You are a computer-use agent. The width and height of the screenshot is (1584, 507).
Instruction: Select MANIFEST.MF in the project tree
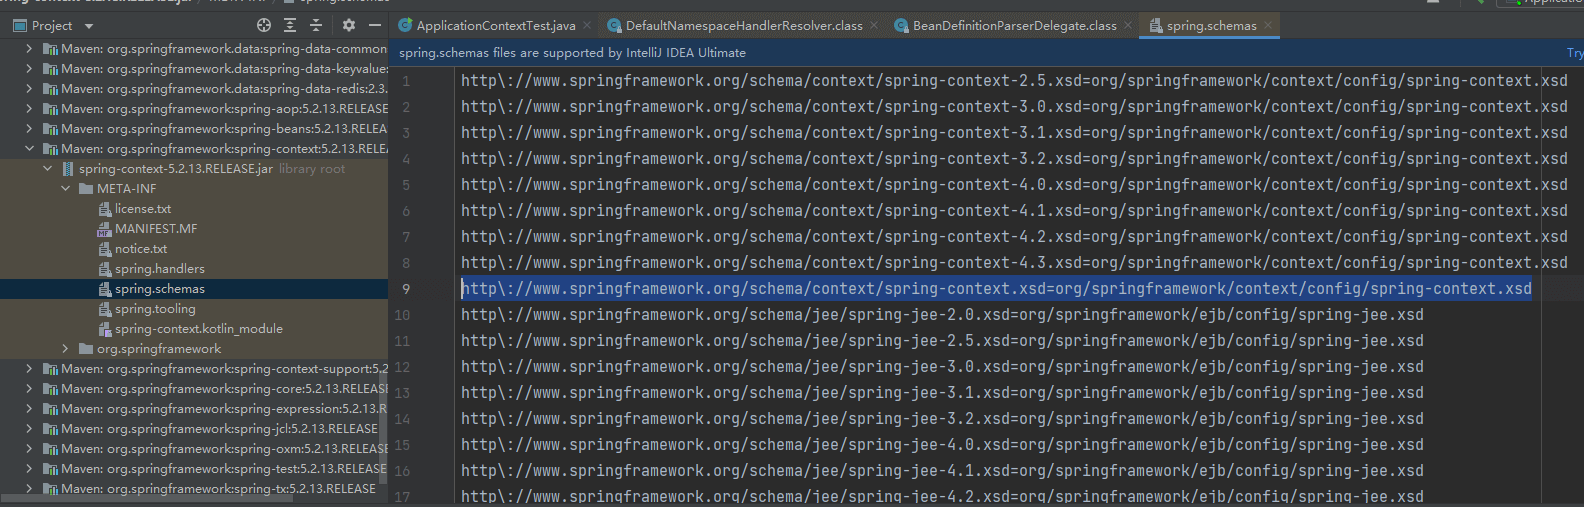[x=155, y=229]
